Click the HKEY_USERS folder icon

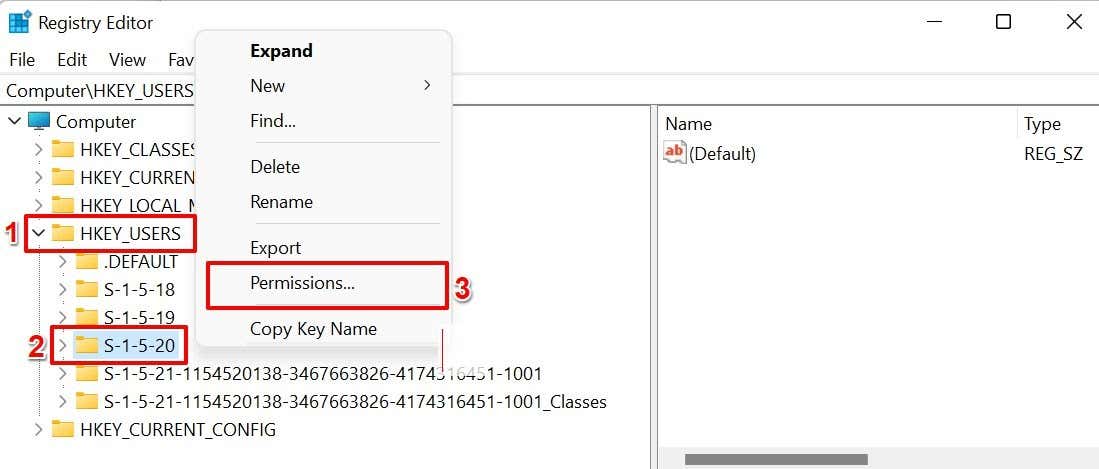pos(63,233)
